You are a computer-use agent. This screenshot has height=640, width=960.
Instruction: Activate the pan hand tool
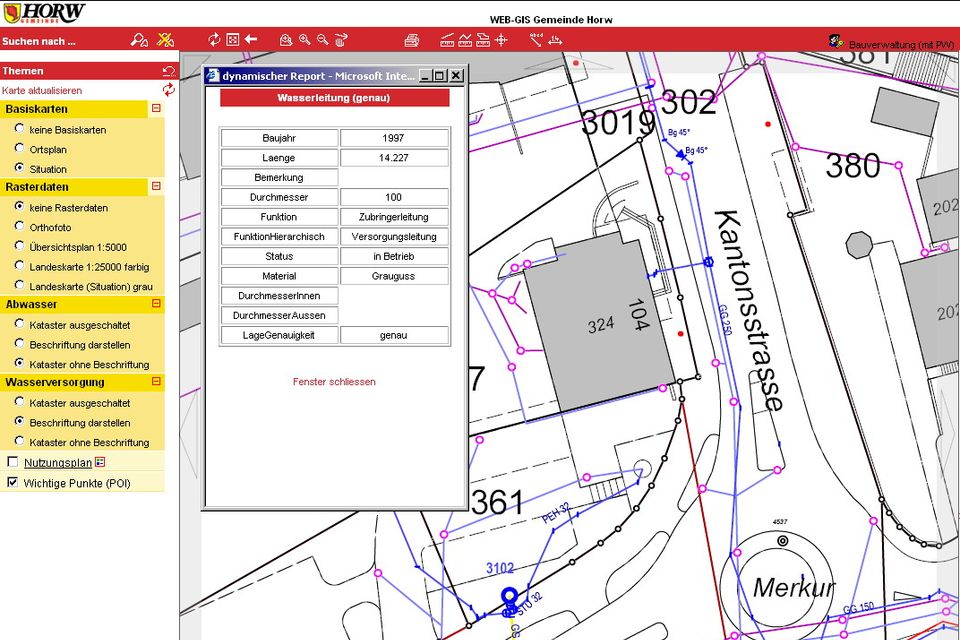click(341, 40)
